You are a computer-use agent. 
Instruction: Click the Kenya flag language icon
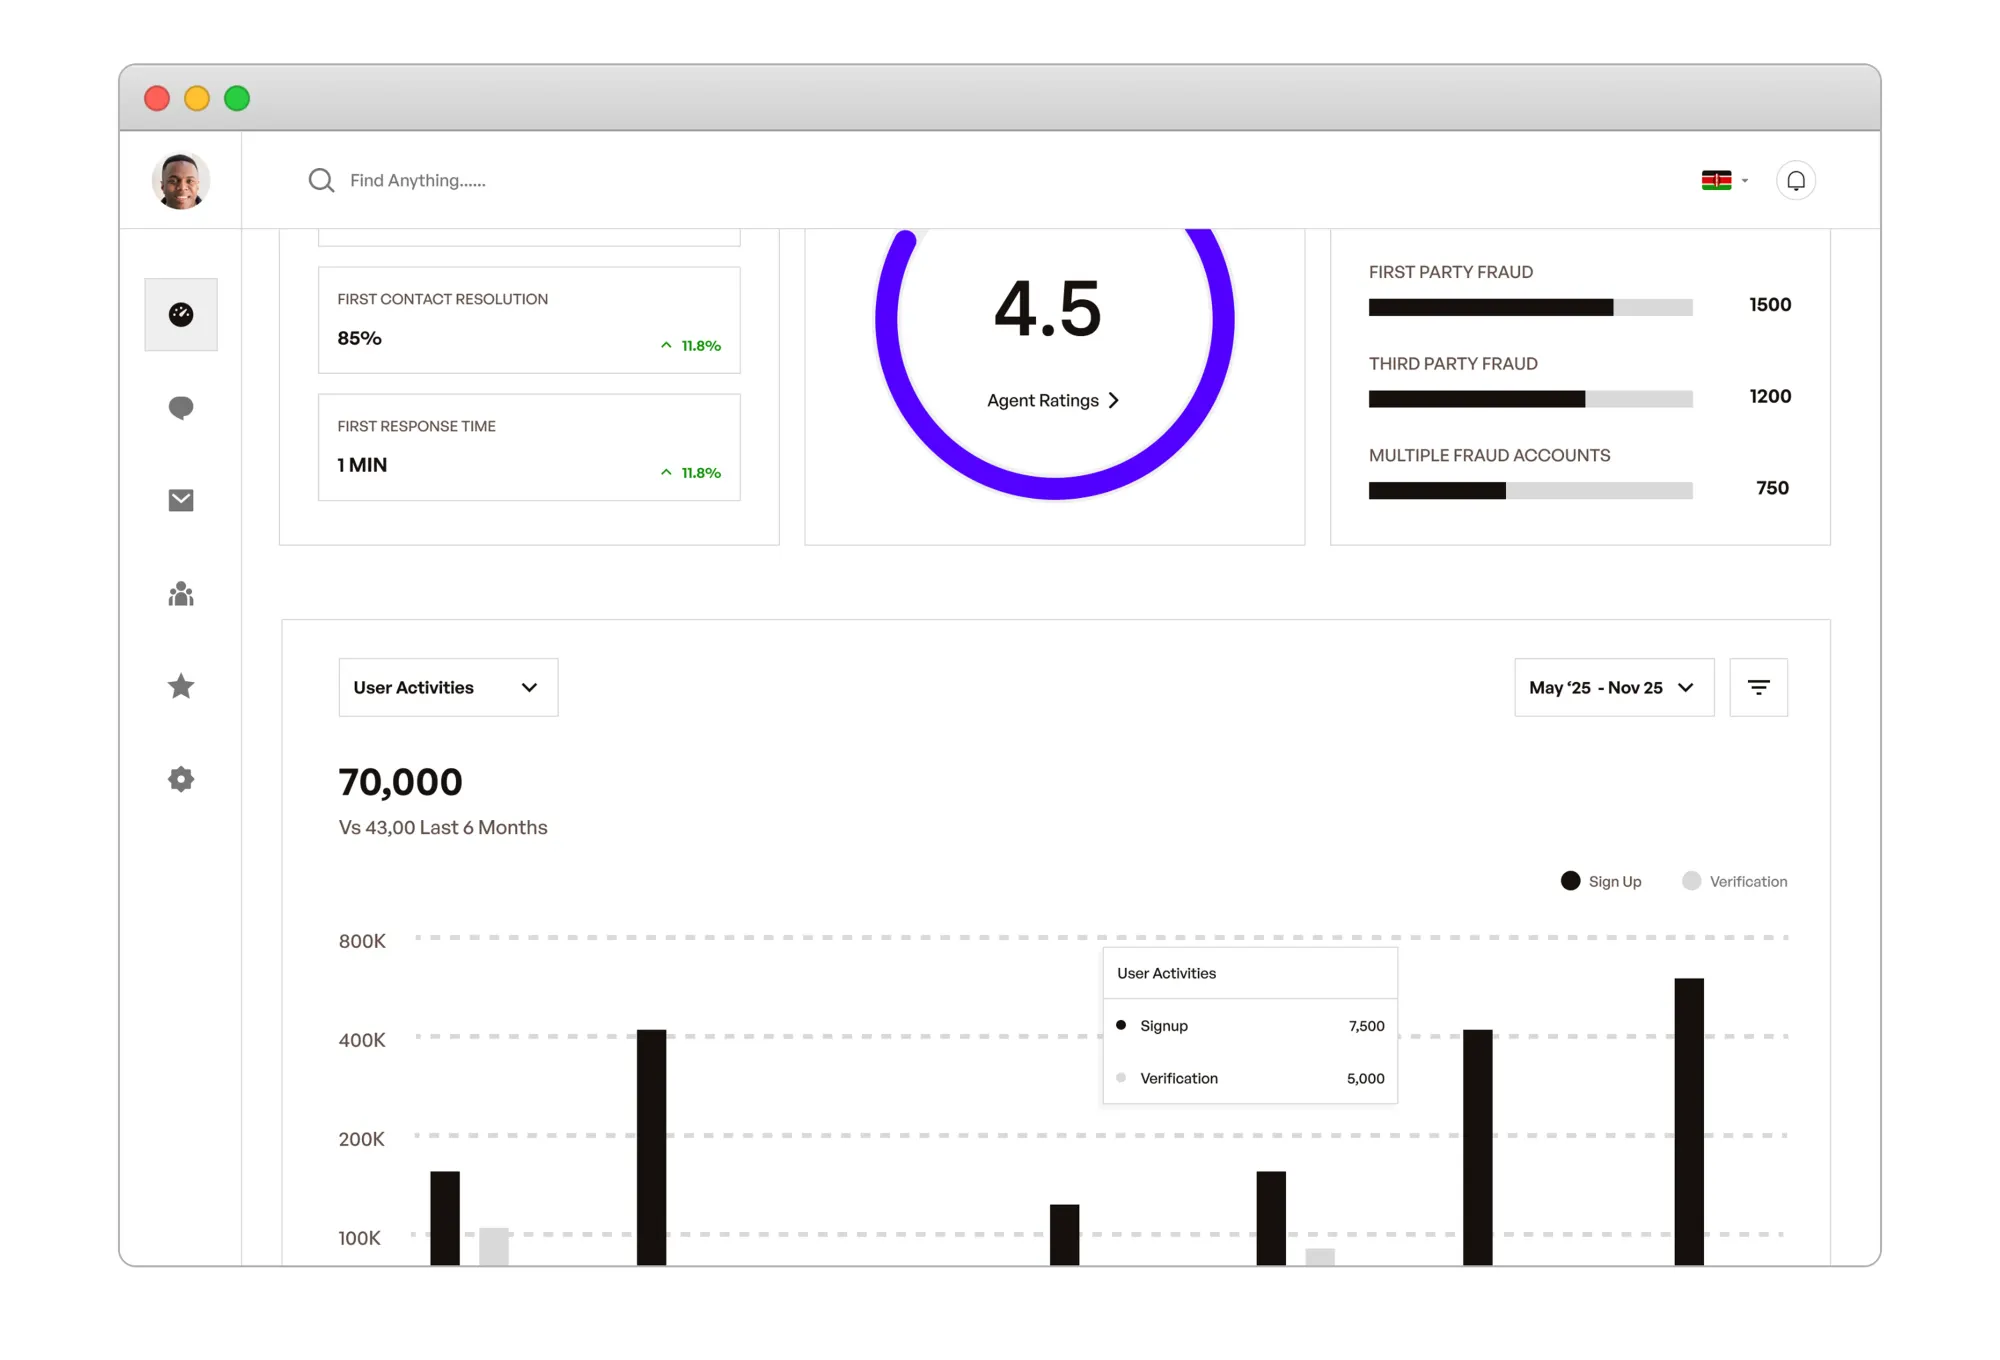[x=1717, y=180]
